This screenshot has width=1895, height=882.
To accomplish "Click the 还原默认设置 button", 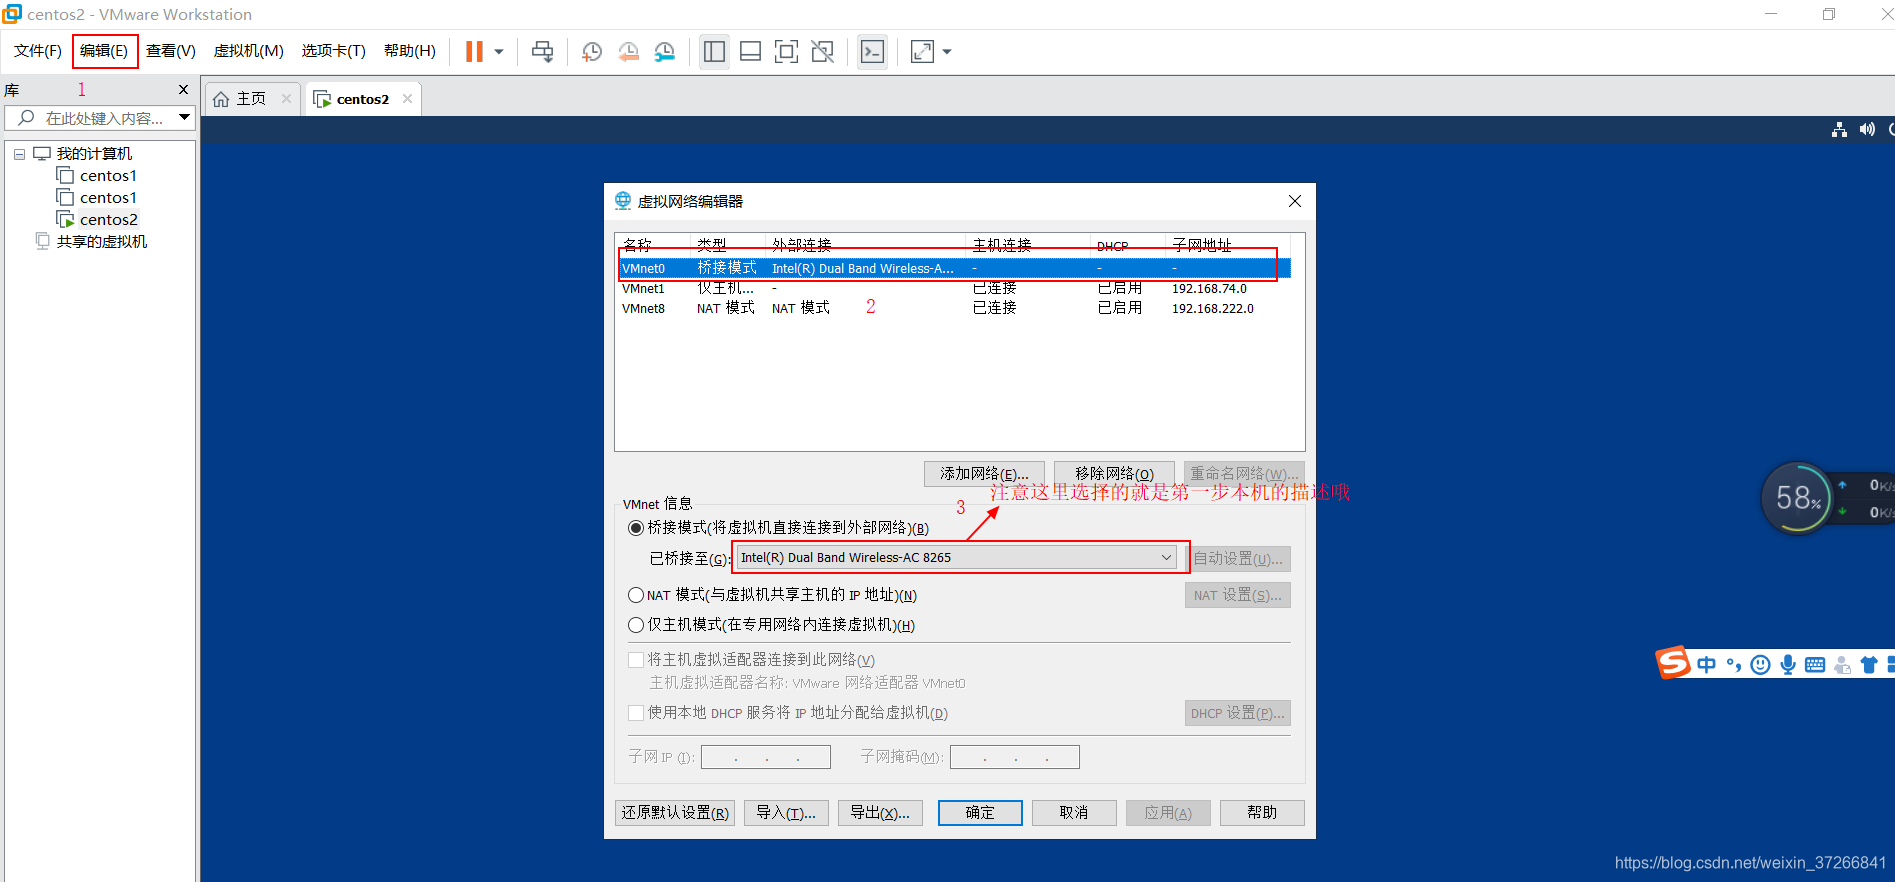I will coord(675,813).
